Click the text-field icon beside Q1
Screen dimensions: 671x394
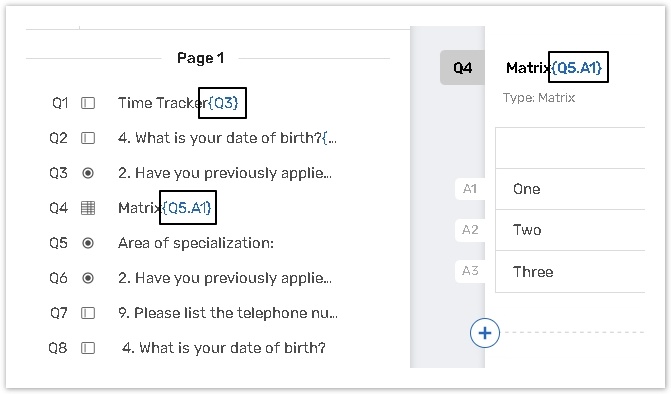pos(88,103)
